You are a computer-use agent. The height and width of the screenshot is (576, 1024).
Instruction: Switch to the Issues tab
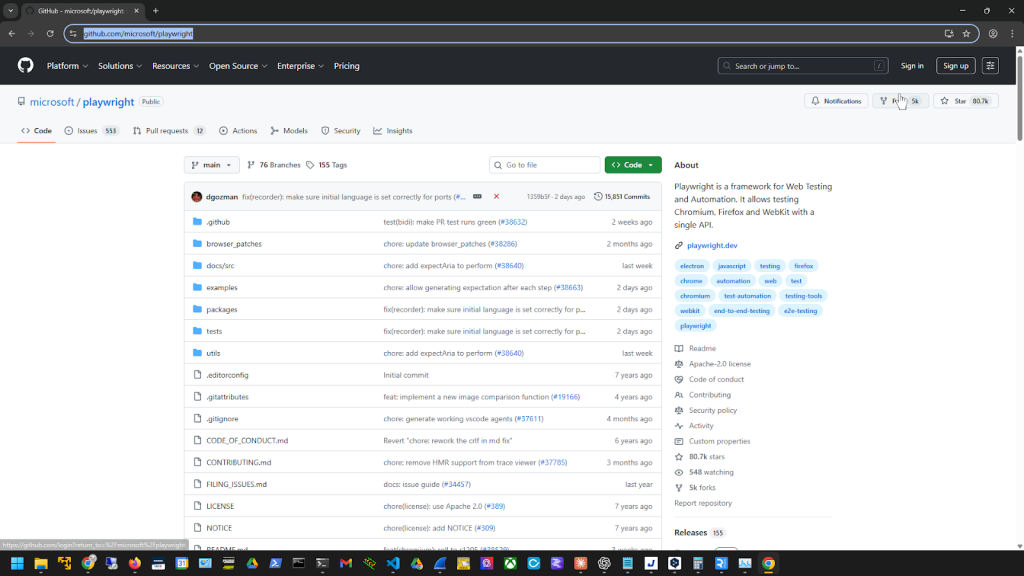pos(90,131)
